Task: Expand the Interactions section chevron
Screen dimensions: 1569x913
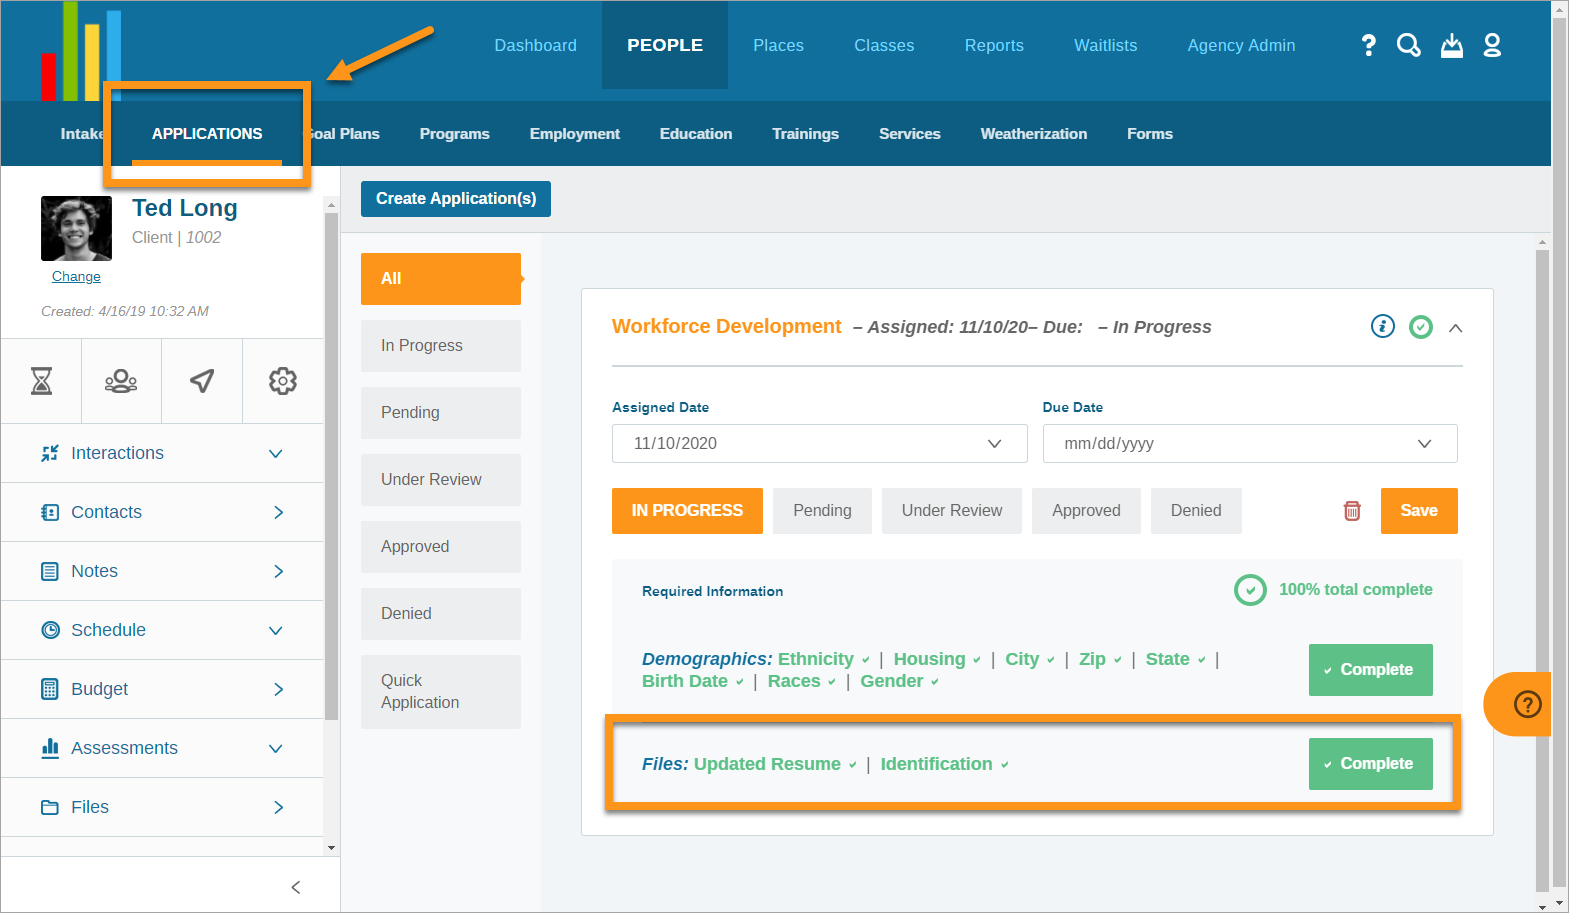Action: [276, 453]
